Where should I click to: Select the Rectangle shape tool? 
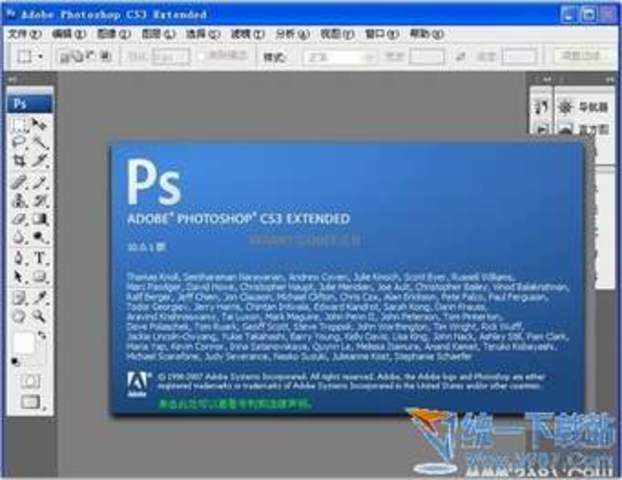[x=40, y=276]
